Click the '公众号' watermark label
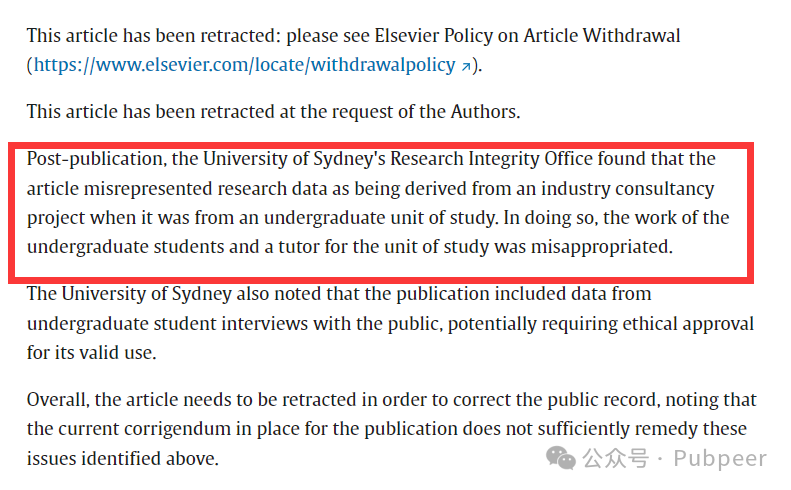The height and width of the screenshot is (490, 791). (615, 458)
